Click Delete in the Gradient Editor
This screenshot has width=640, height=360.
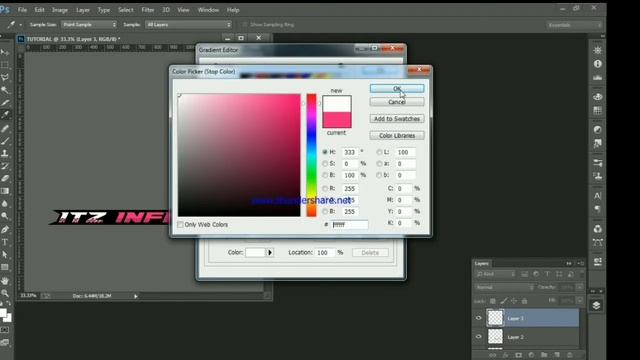pos(370,253)
